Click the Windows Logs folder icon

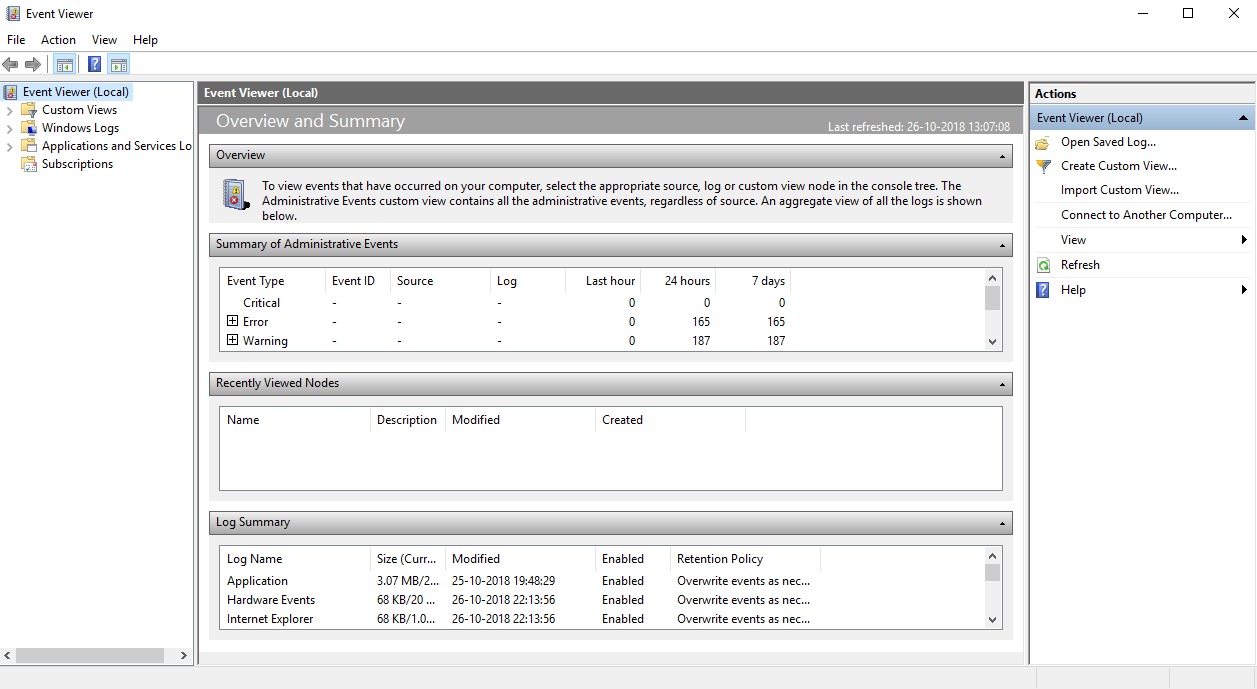coord(29,128)
